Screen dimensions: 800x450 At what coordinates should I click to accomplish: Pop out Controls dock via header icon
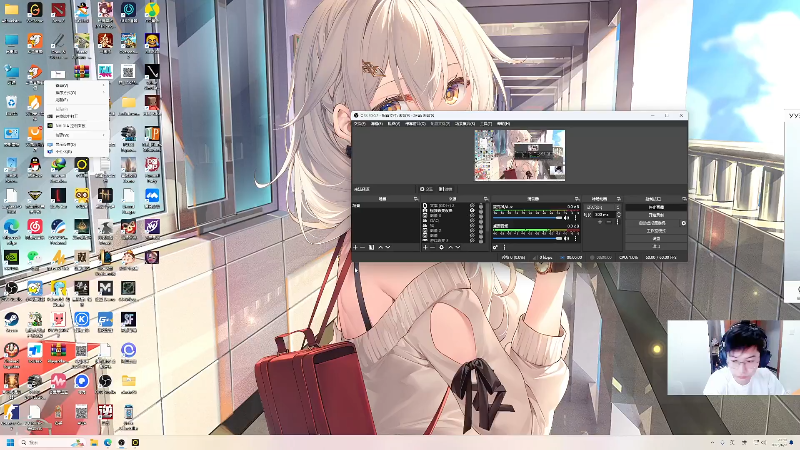click(x=685, y=198)
